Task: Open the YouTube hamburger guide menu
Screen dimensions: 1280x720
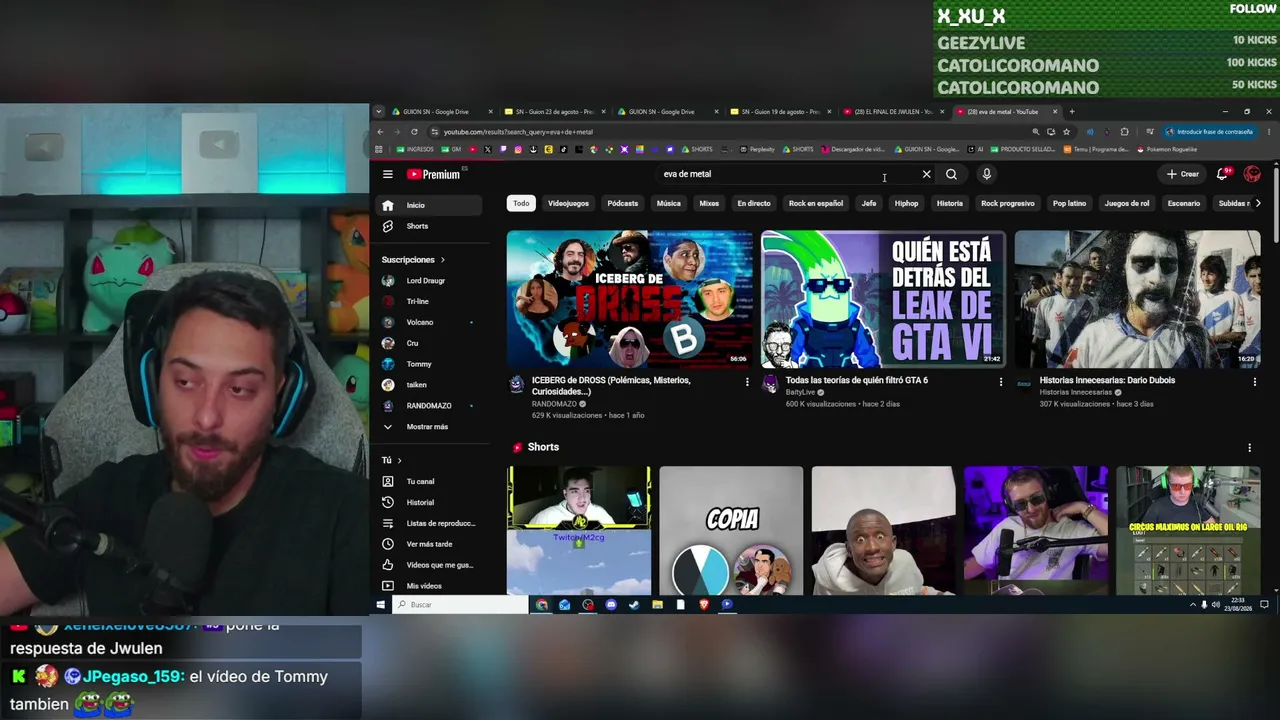Action: (388, 174)
